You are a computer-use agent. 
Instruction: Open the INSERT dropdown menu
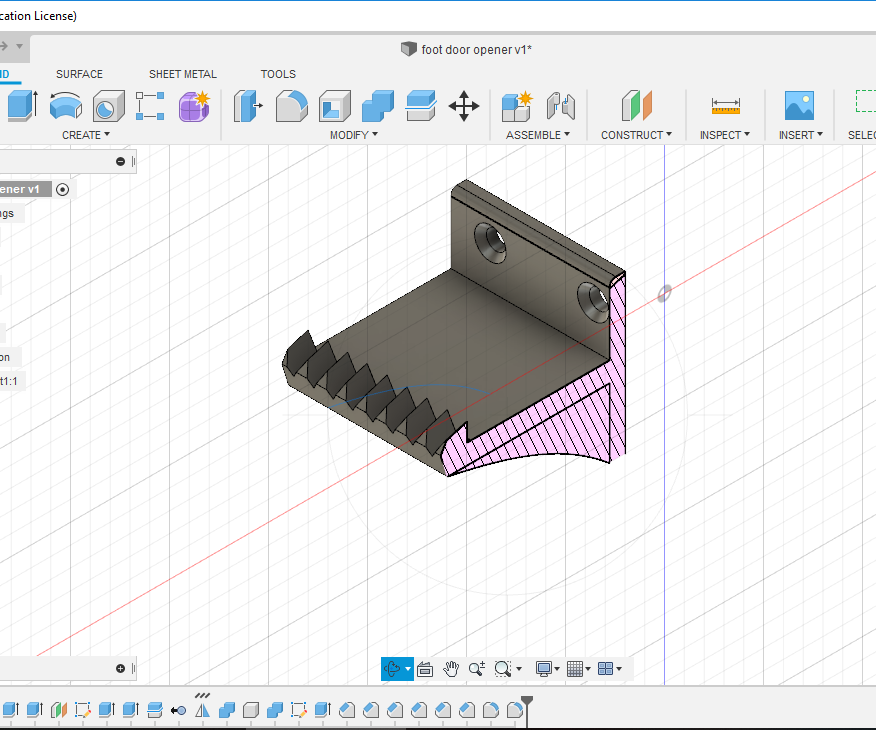coord(801,135)
